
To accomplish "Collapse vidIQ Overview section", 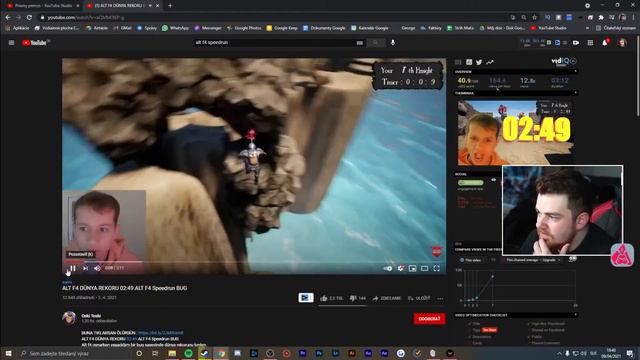I will (576, 71).
